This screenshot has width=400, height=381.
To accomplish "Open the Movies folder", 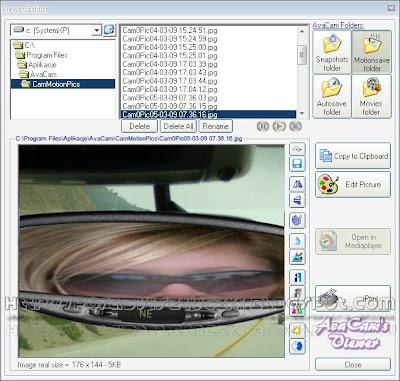I will click(x=371, y=96).
